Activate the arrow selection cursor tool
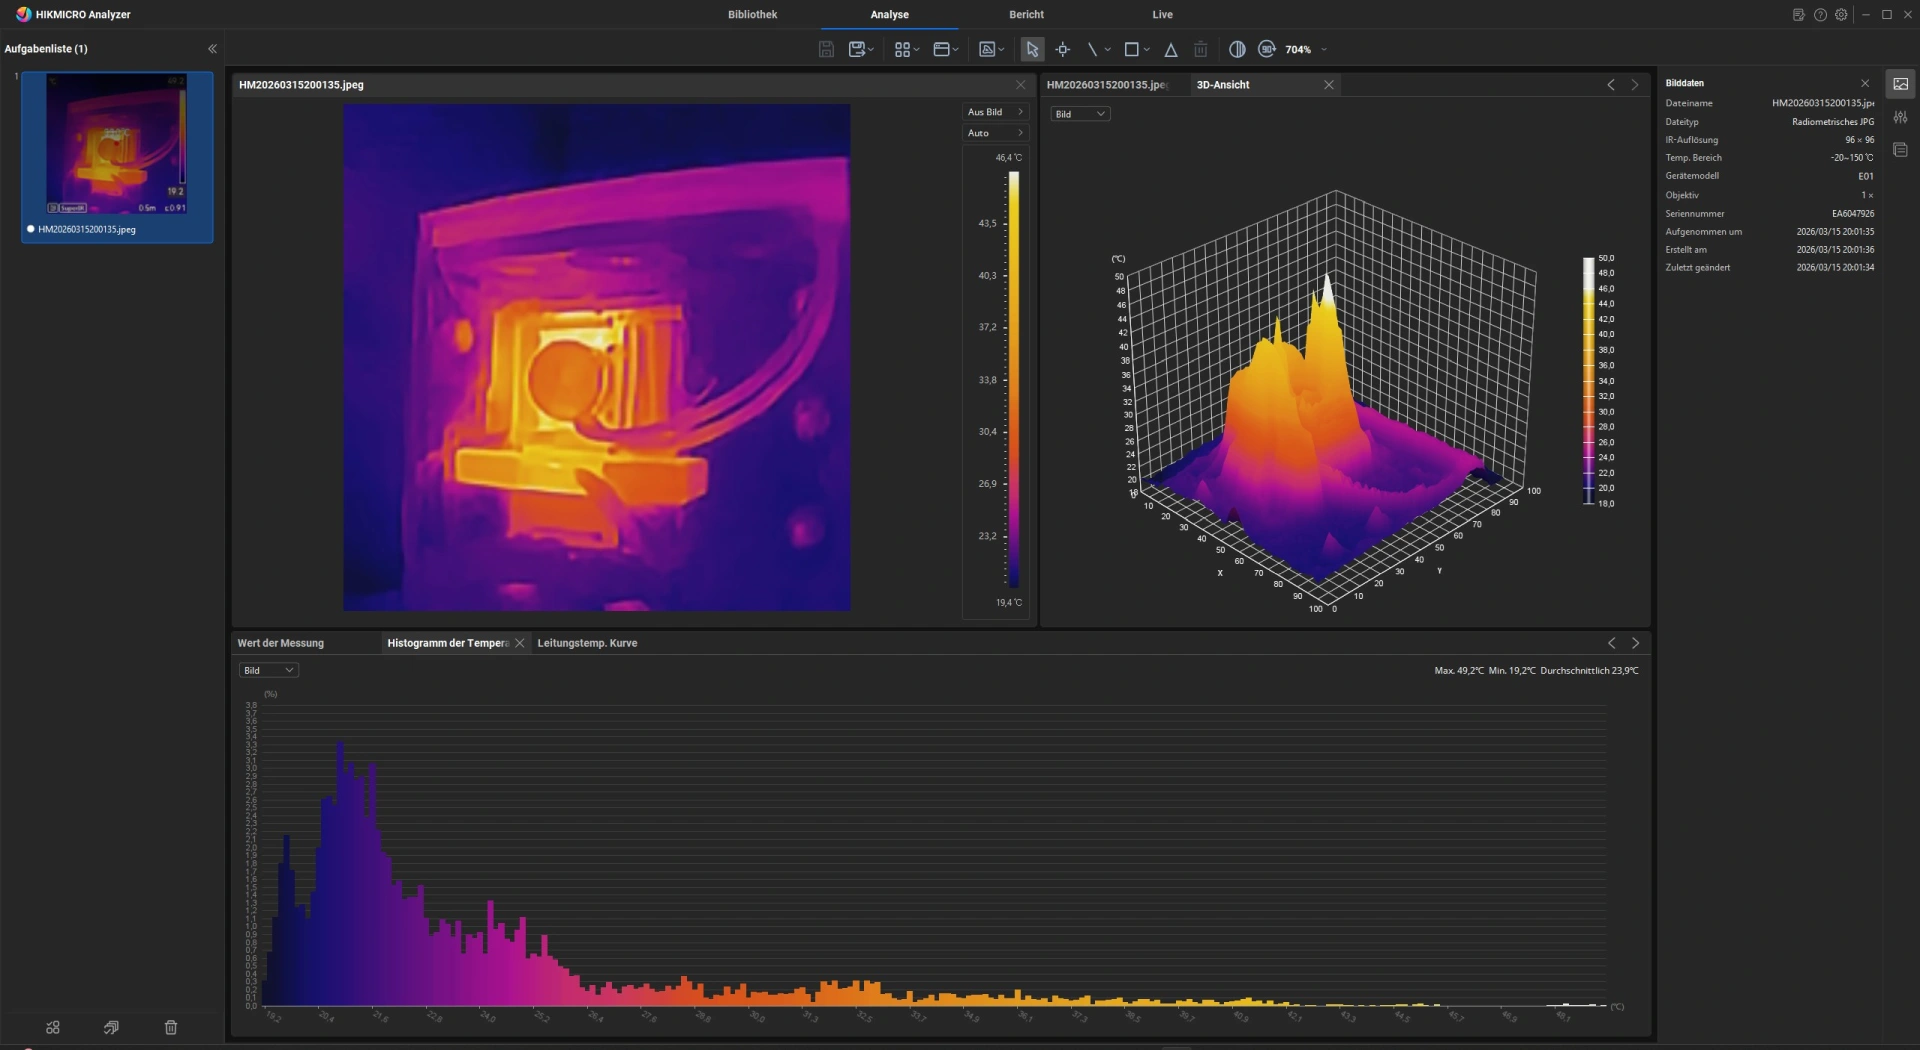 point(1032,49)
